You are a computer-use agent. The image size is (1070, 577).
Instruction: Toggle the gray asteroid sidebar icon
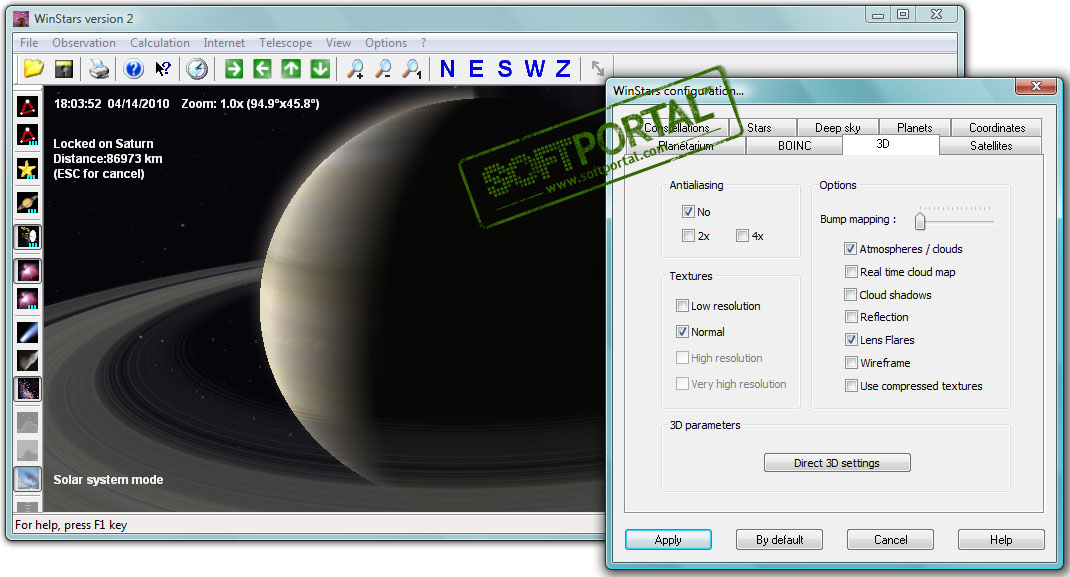[27, 361]
